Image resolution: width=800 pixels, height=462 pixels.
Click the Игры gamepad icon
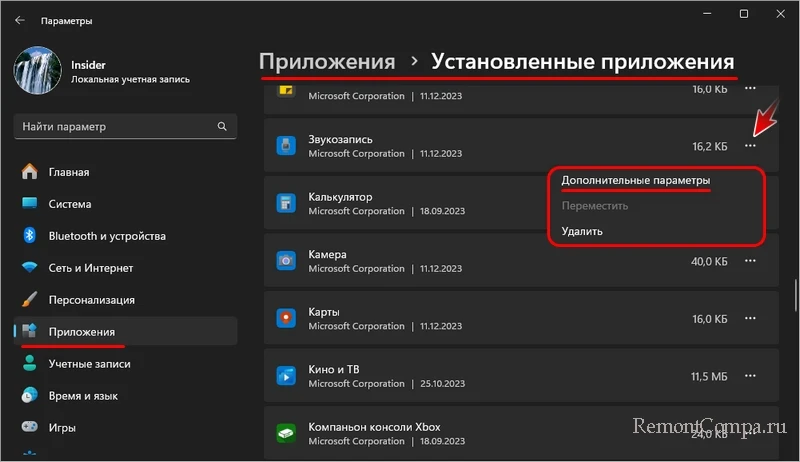click(x=30, y=426)
